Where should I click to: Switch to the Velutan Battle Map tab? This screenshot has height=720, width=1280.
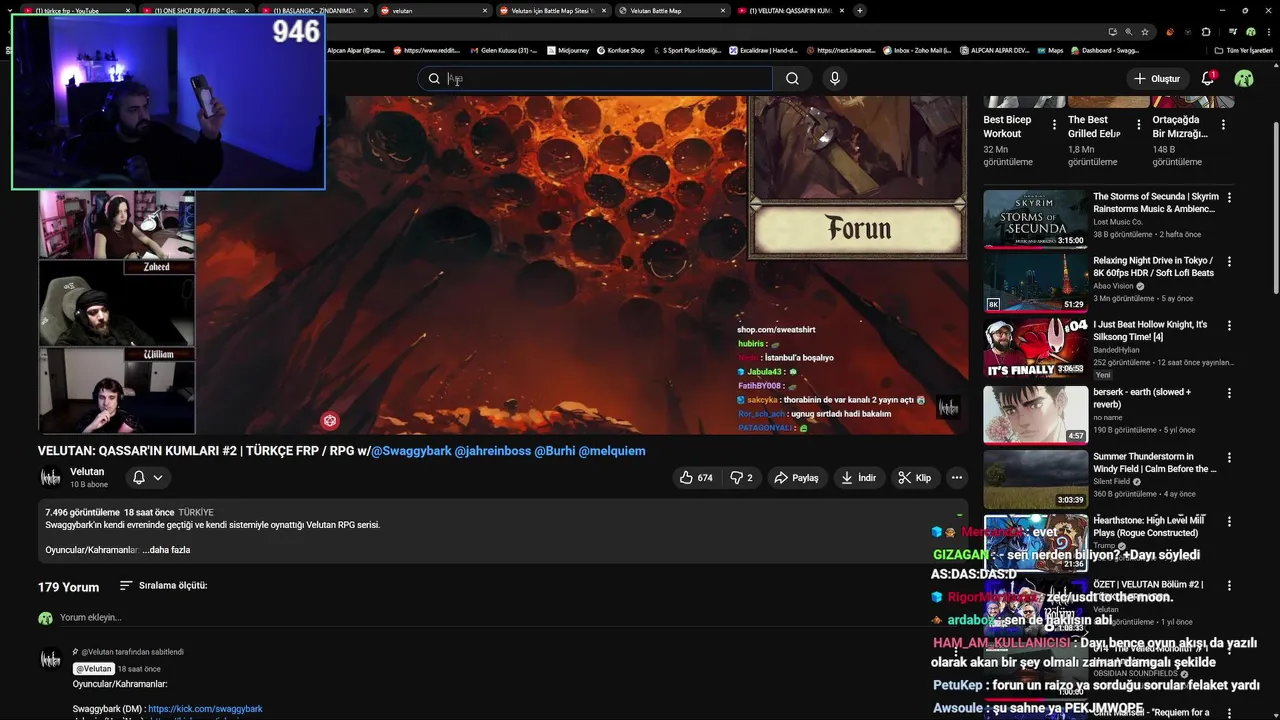(672, 10)
